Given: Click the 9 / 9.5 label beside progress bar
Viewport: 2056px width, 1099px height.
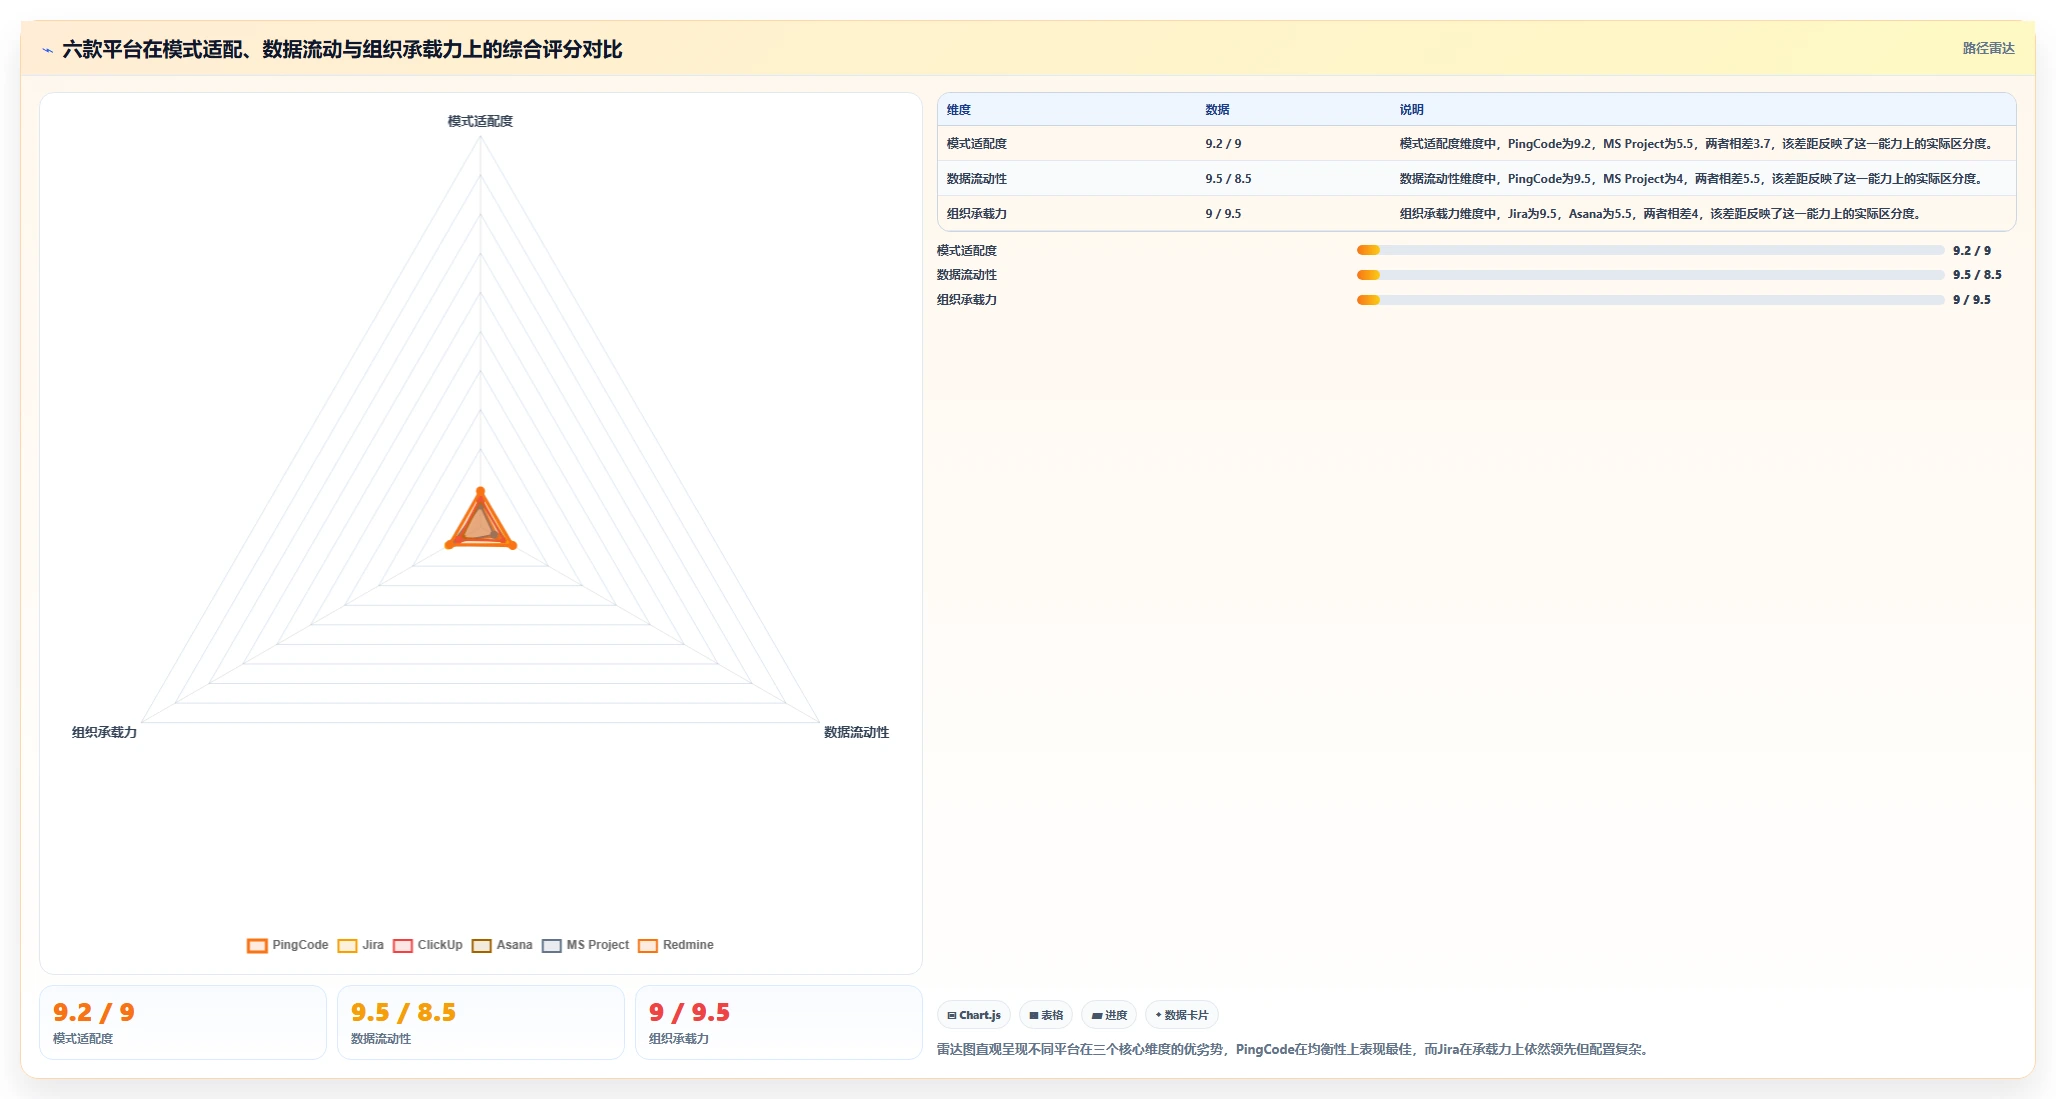Looking at the screenshot, I should 1971,300.
